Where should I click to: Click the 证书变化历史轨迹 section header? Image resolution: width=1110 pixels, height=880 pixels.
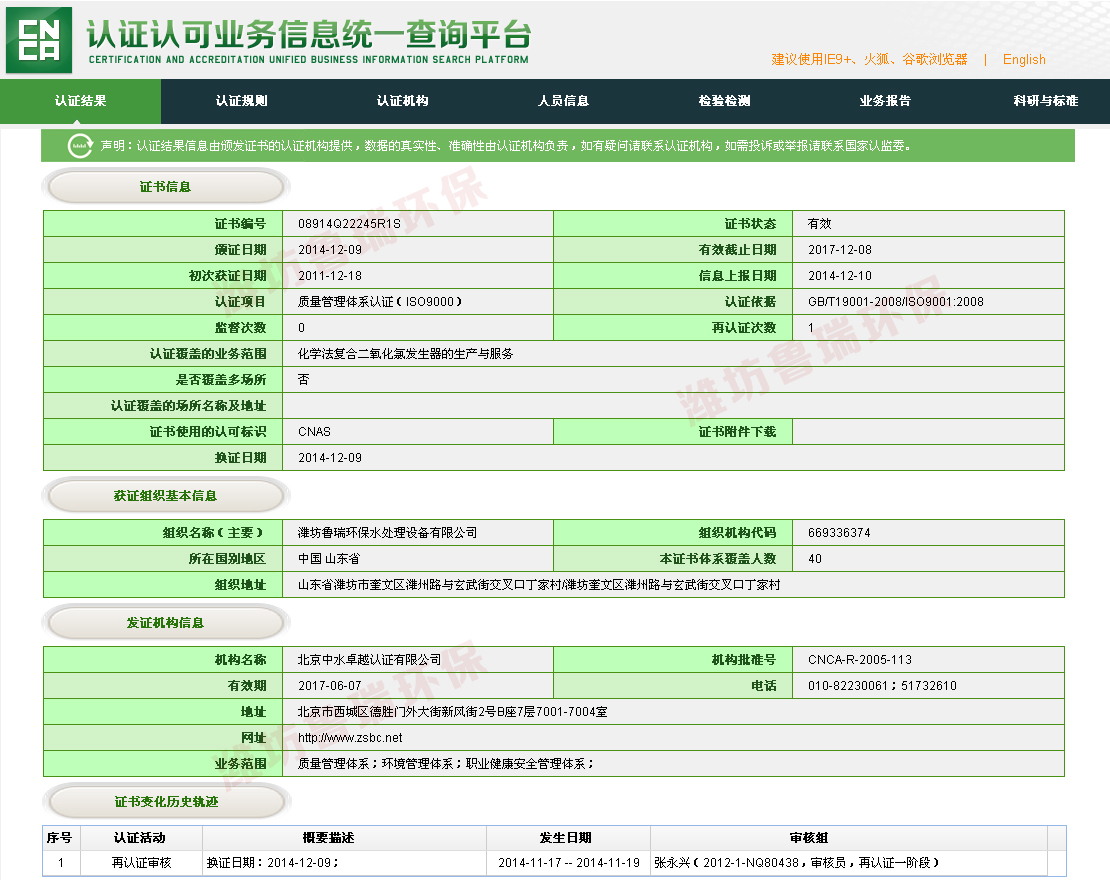click(166, 801)
